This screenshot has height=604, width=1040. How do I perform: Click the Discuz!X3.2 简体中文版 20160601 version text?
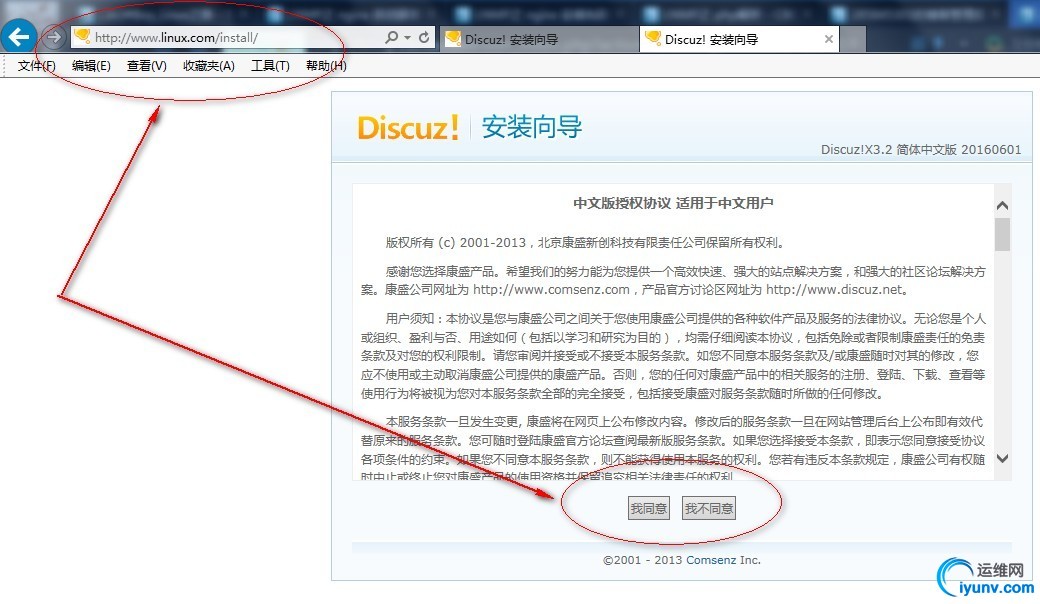point(921,149)
